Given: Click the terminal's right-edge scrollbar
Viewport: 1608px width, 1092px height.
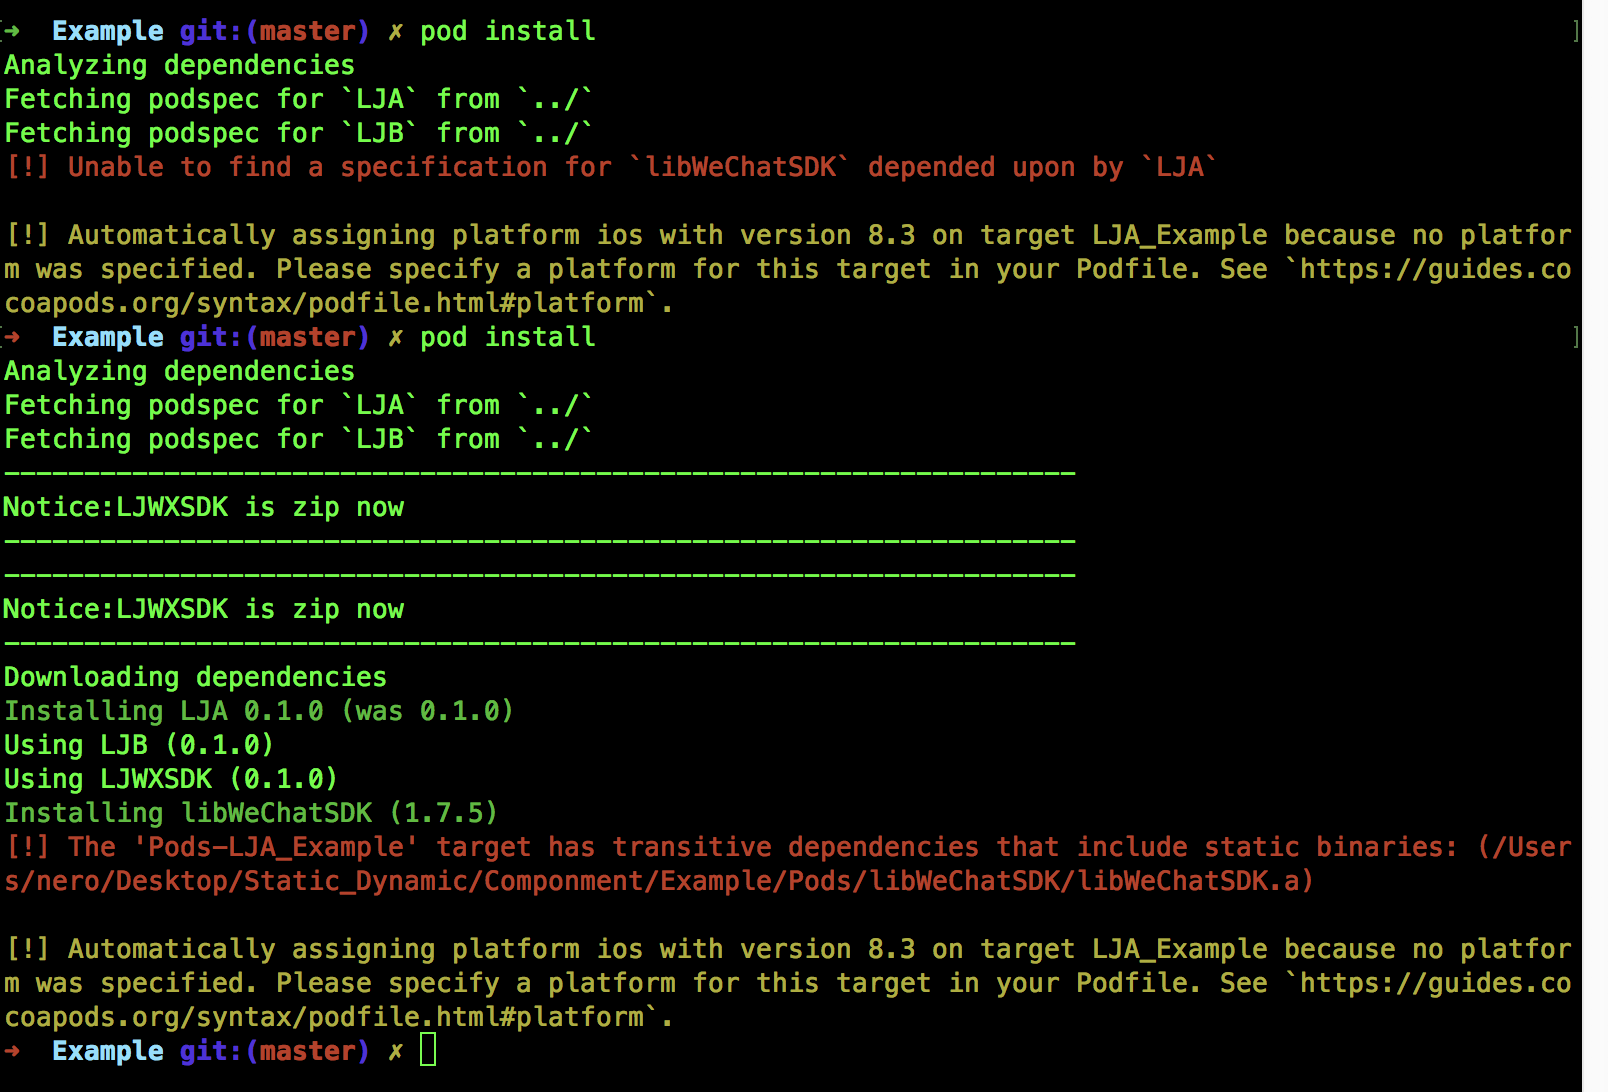Looking at the screenshot, I should tap(1594, 546).
